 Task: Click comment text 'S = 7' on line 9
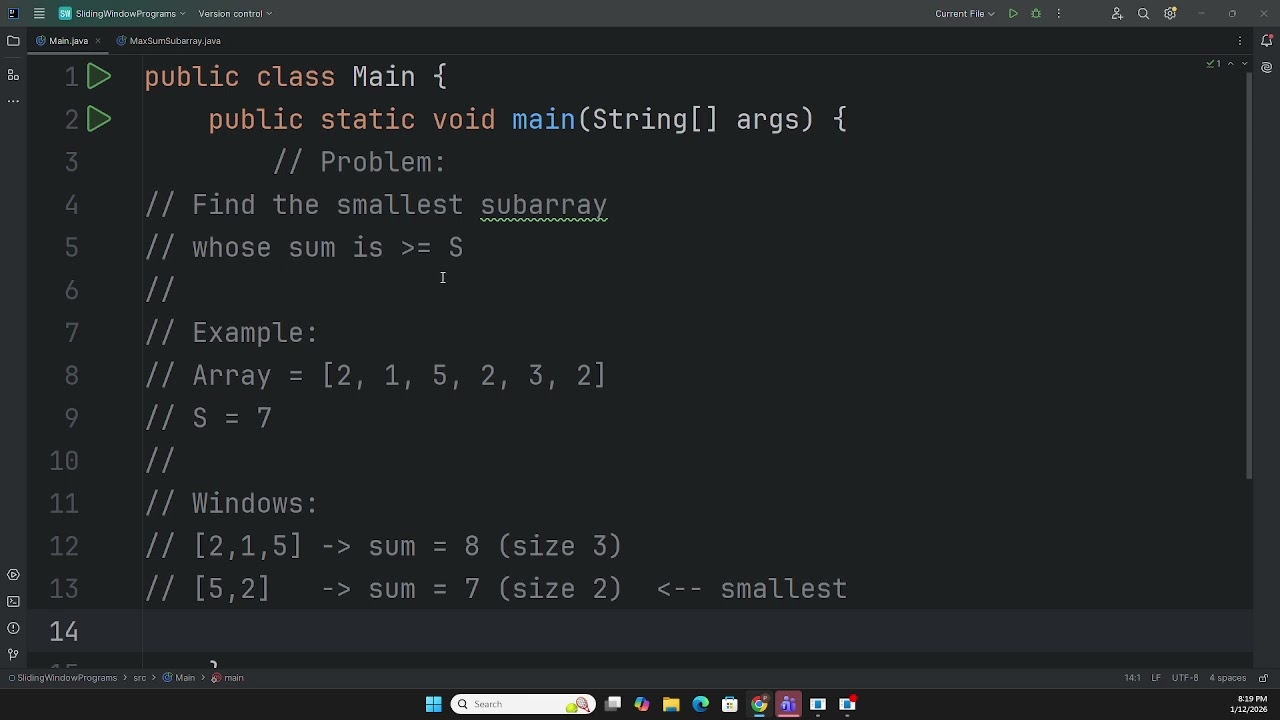tap(231, 418)
